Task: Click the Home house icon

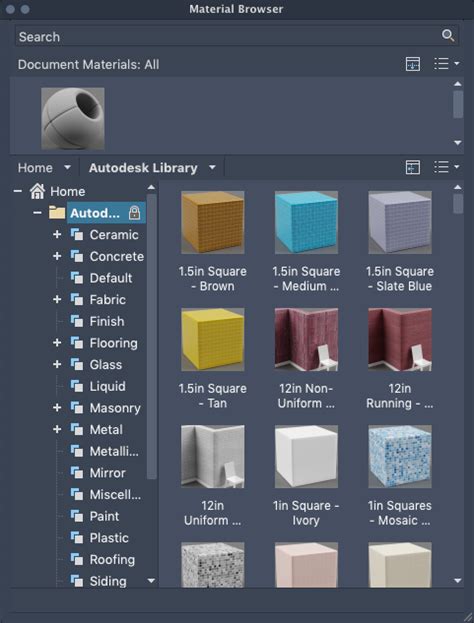Action: click(37, 191)
